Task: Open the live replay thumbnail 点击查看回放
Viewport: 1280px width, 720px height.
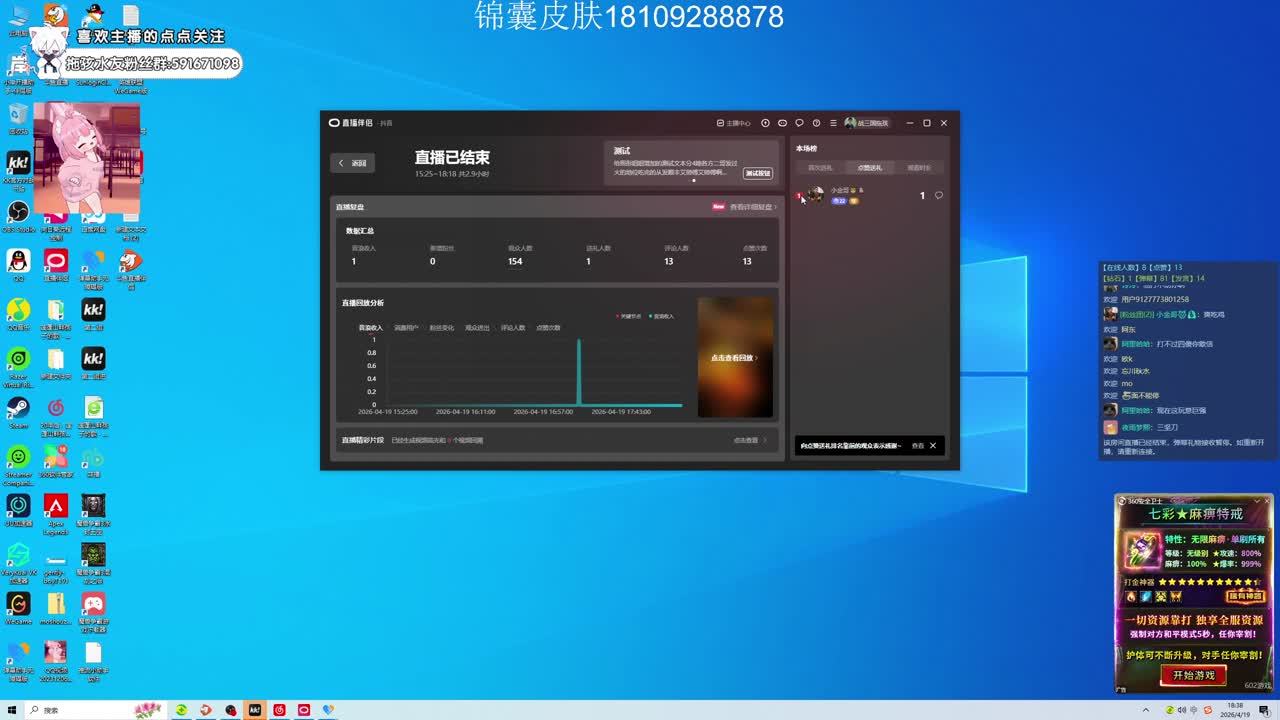Action: [735, 357]
